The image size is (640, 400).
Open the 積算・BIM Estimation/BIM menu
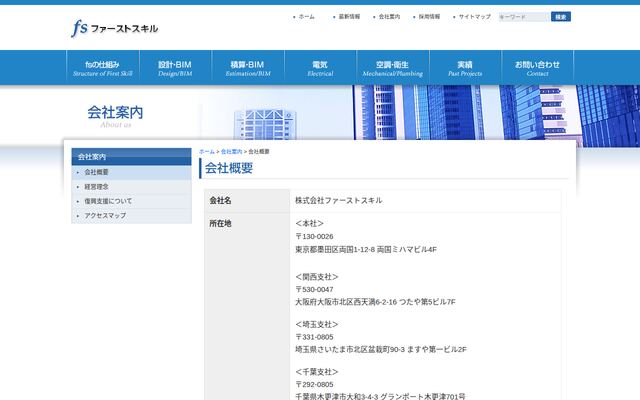click(248, 68)
